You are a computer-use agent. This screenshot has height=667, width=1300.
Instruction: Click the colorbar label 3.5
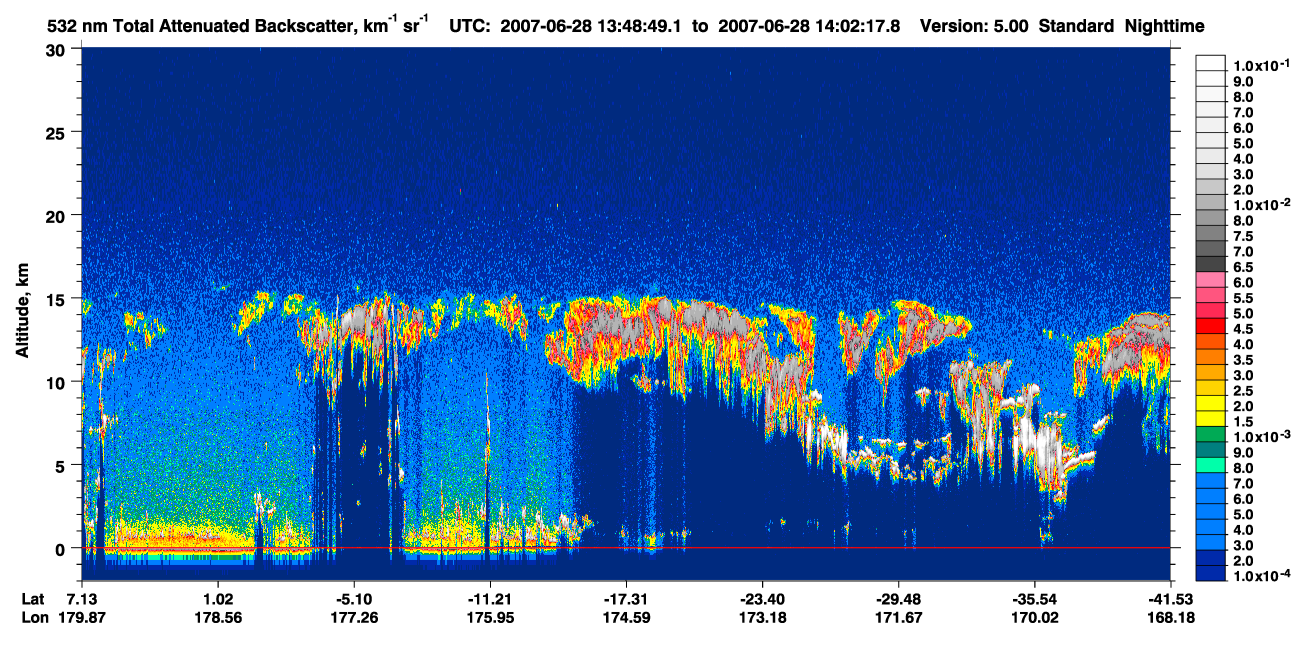click(x=1242, y=360)
